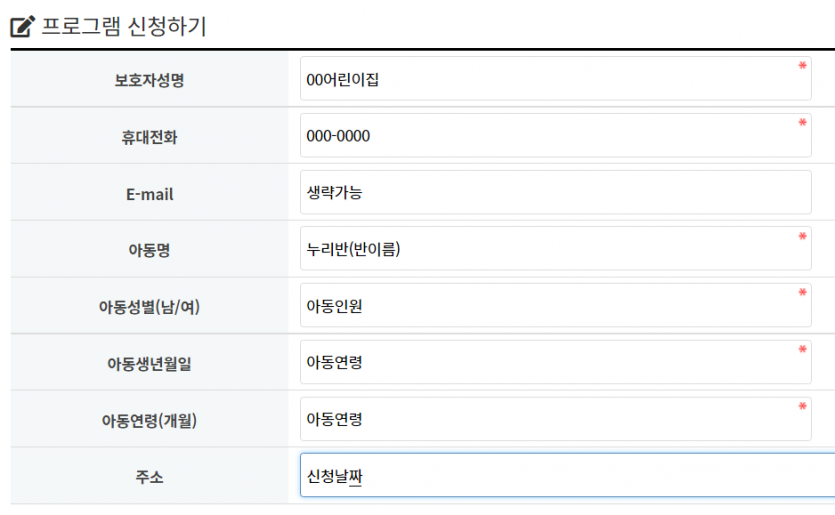The height and width of the screenshot is (515, 835).
Task: Click the red asterisk in 아동연령(개월) field
Action: pyautogui.click(x=802, y=406)
